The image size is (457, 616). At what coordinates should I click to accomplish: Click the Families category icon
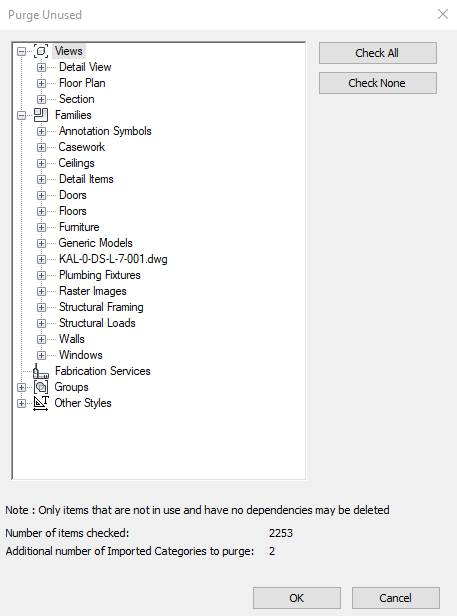[41, 115]
